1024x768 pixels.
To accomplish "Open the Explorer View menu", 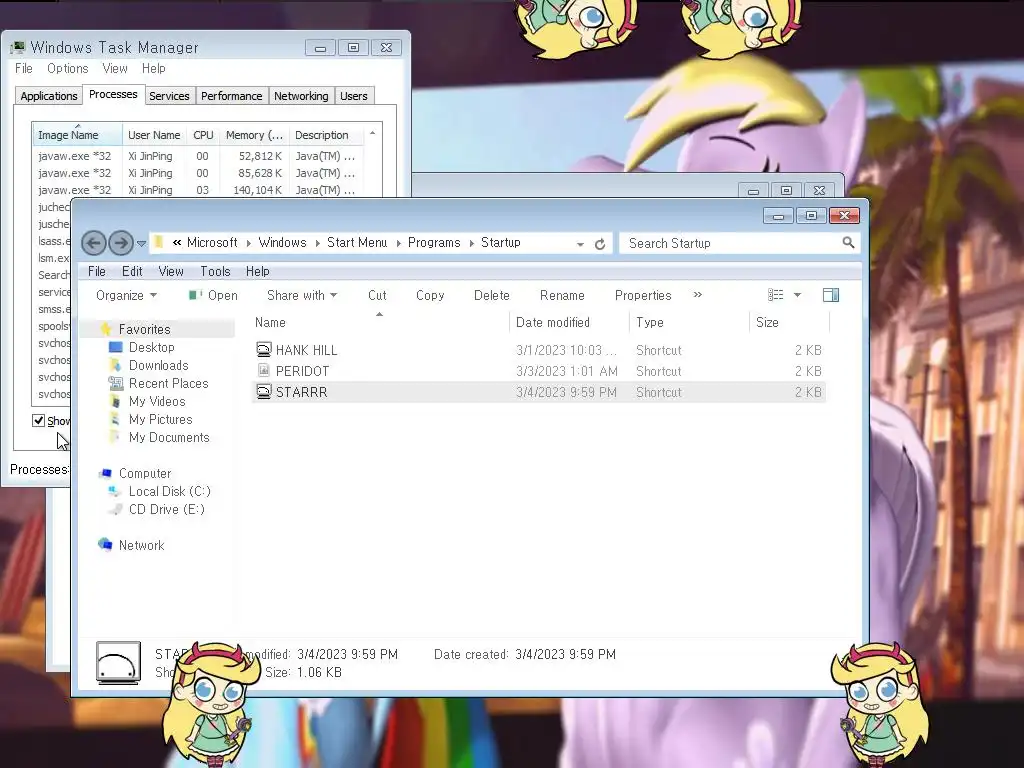I will 171,271.
